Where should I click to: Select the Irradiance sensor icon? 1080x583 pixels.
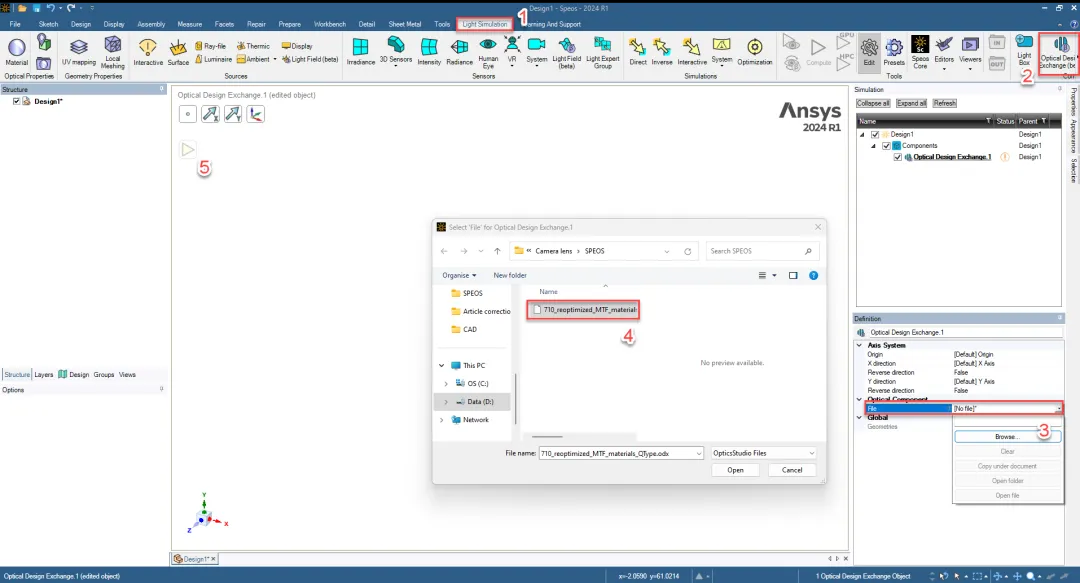(x=360, y=52)
